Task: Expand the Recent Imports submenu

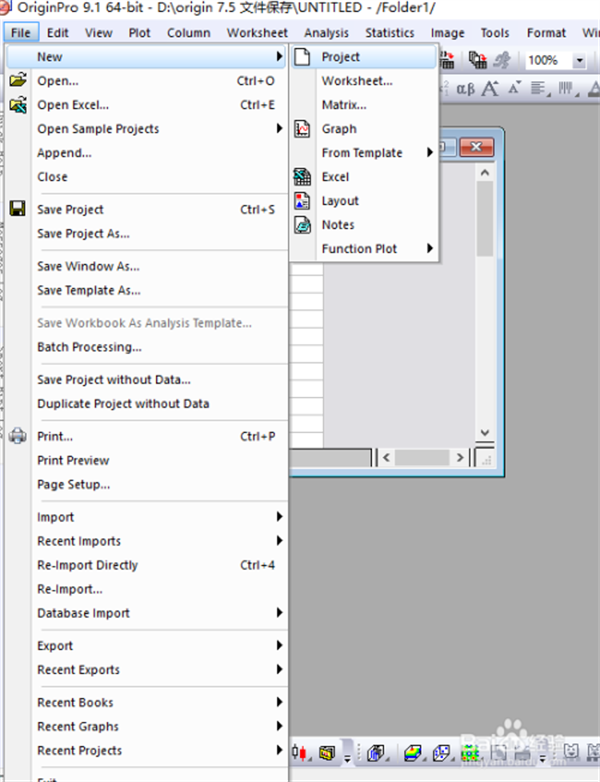Action: point(147,541)
